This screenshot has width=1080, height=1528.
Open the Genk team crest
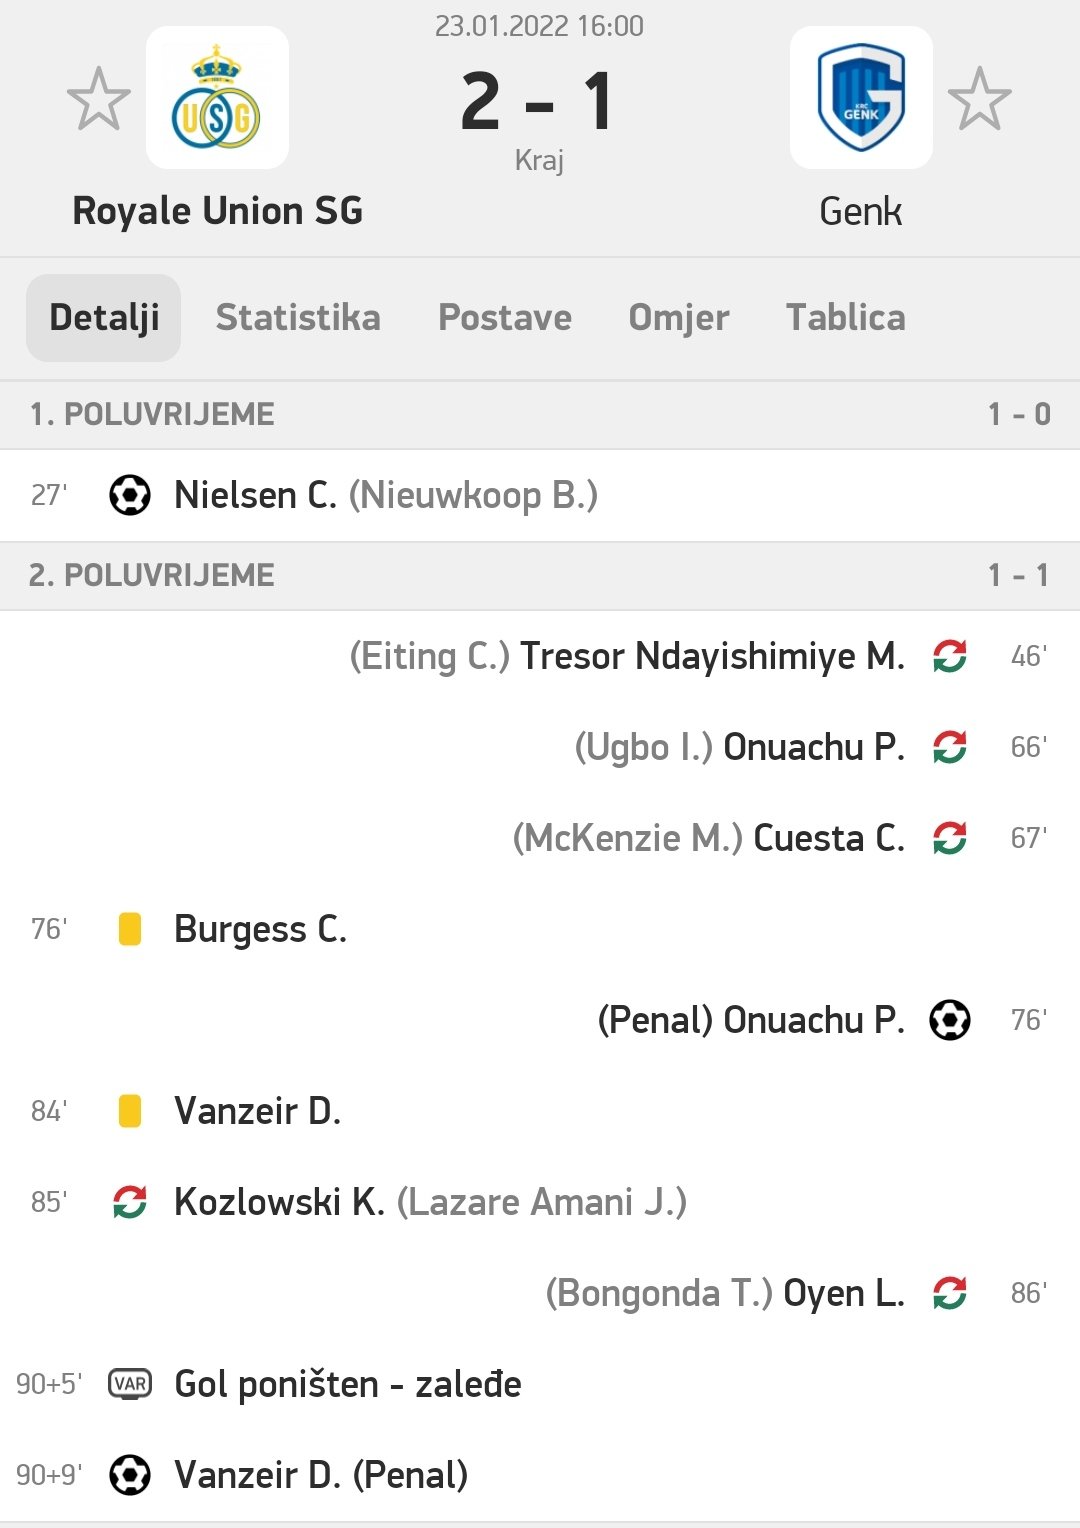coord(861,97)
